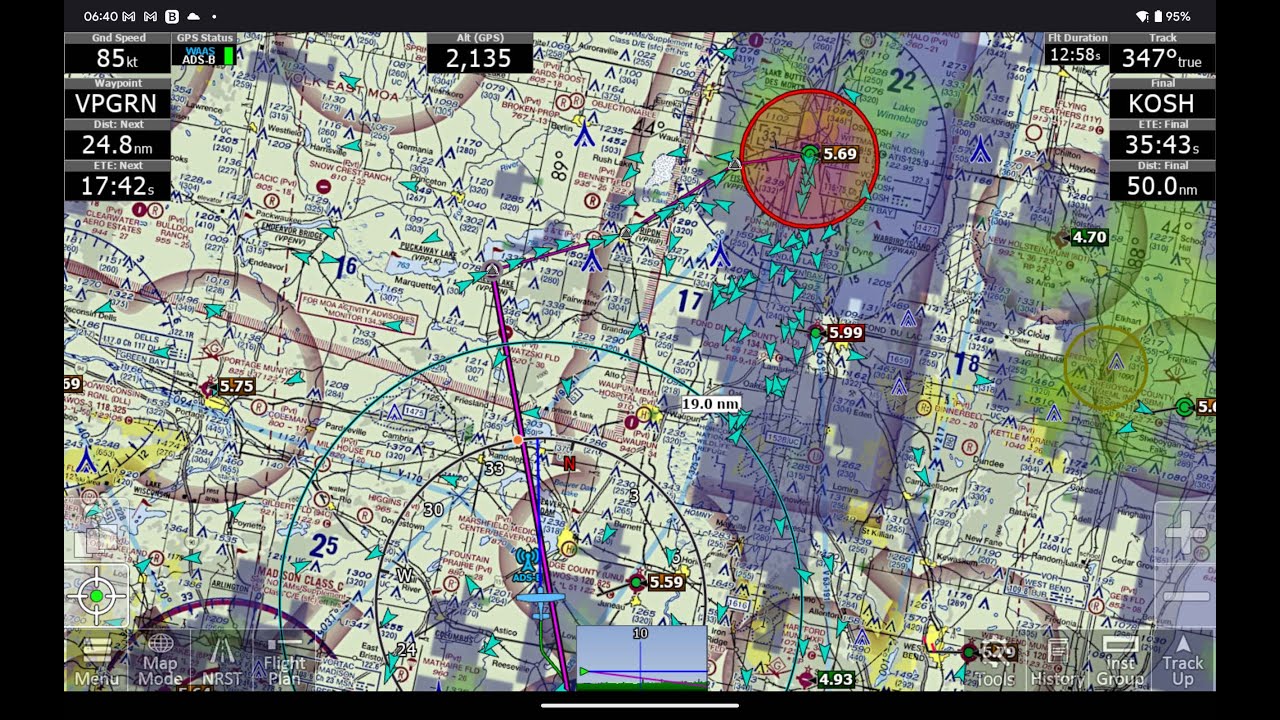Viewport: 1280px width, 720px height.
Task: Open the Menu button
Action: (x=96, y=660)
